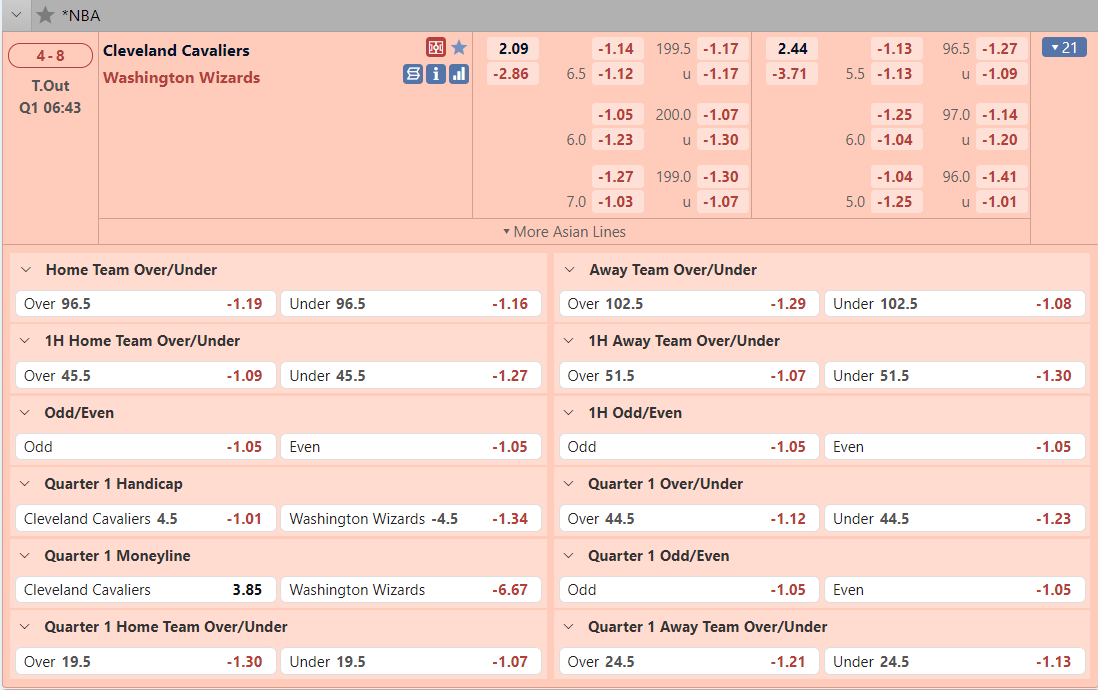
Task: Collapse the Away Team Over/Under section
Action: point(569,270)
